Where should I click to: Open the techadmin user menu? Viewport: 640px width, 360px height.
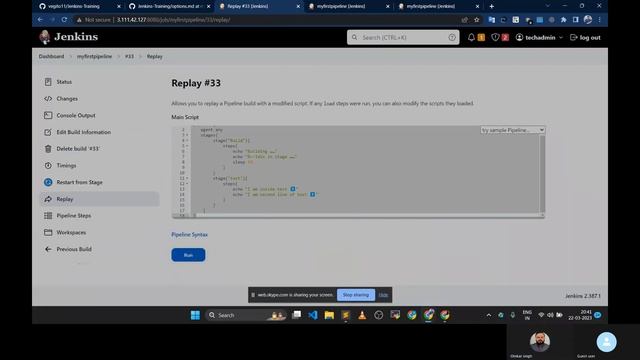[539, 37]
